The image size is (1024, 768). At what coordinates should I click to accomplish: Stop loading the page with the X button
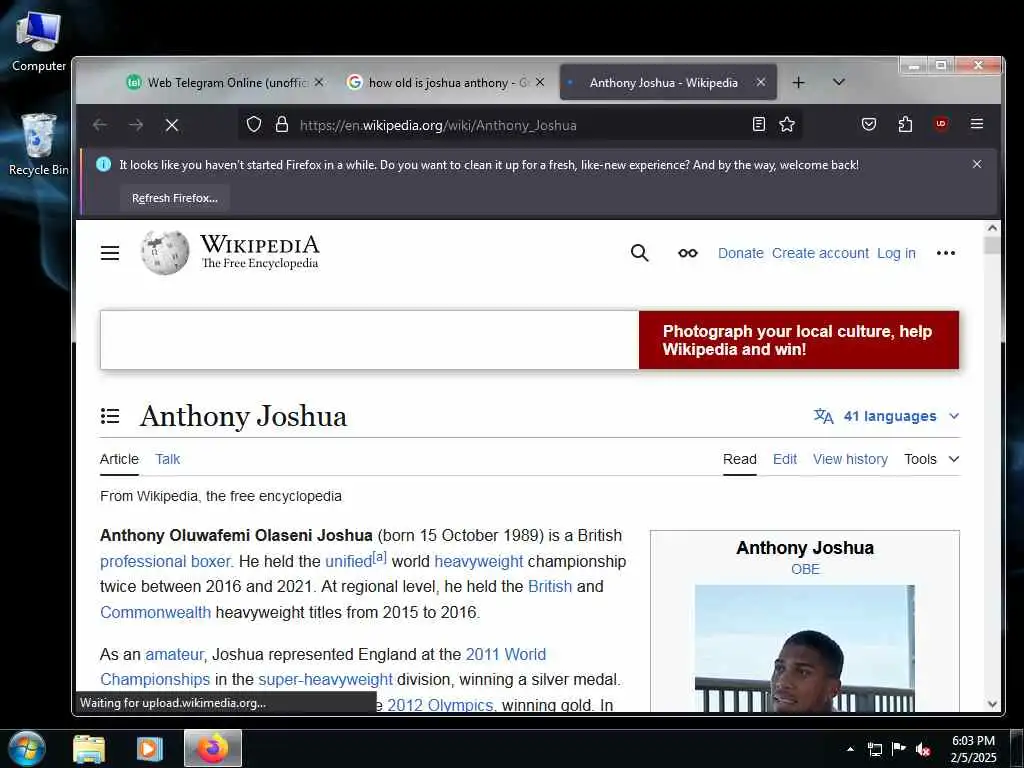(x=172, y=125)
